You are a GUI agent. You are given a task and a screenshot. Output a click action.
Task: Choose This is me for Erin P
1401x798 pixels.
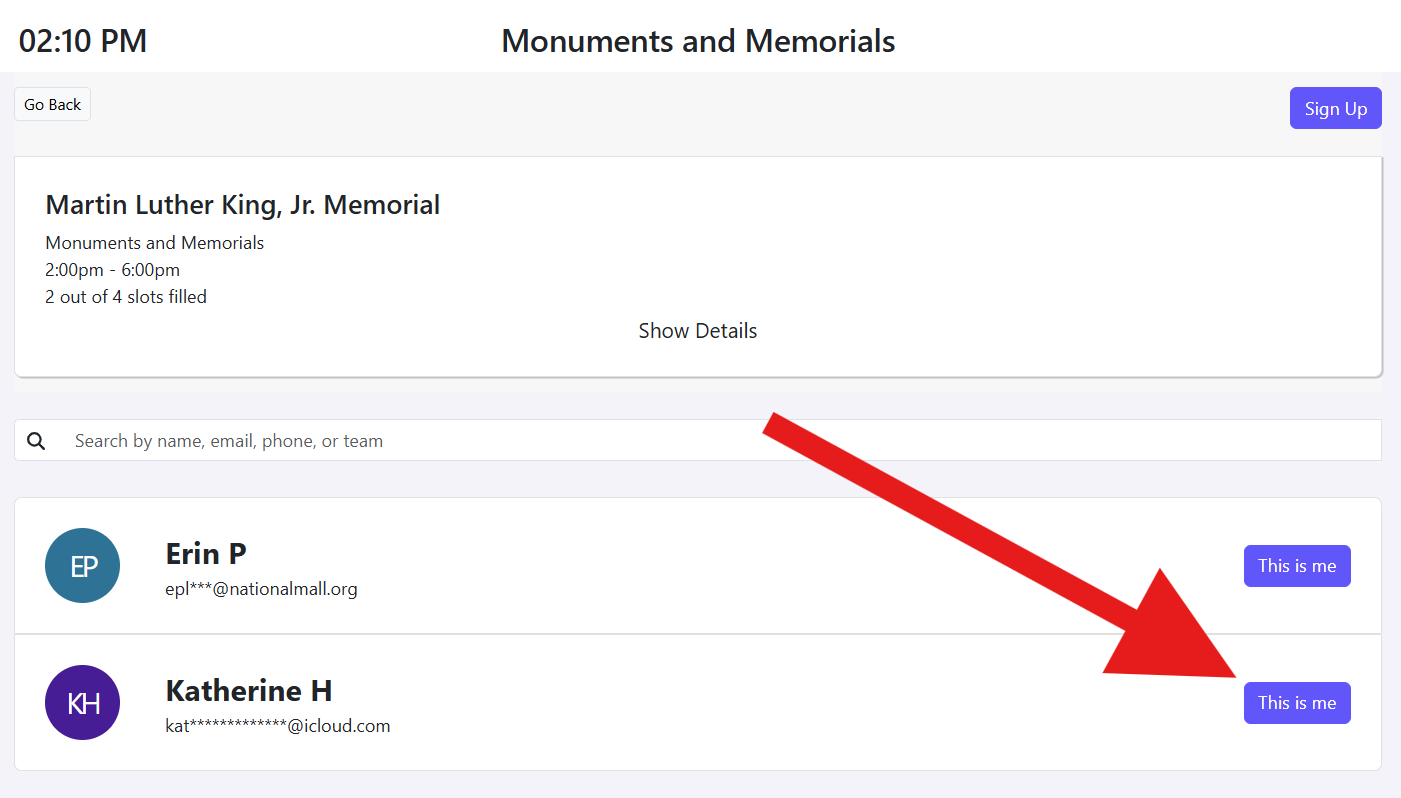(1296, 566)
